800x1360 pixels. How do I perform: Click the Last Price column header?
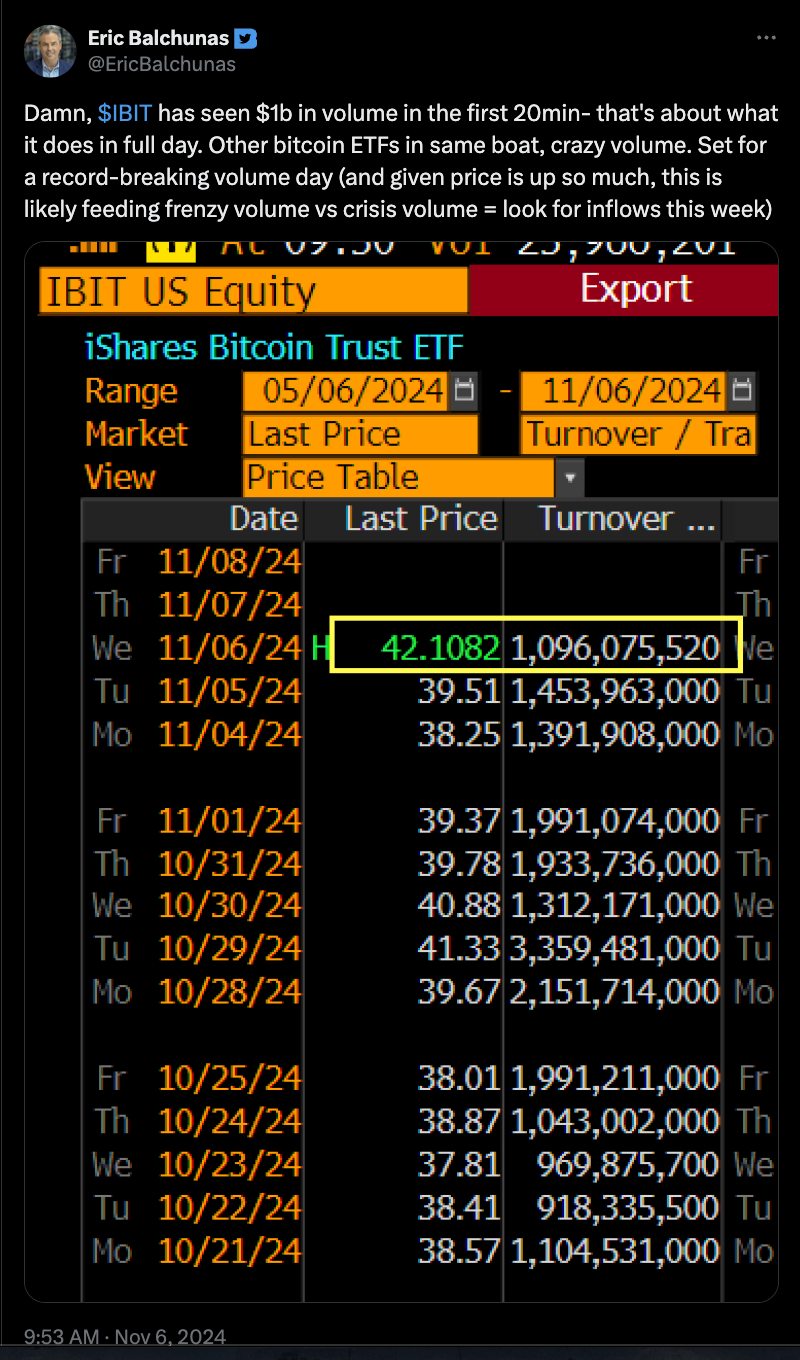coord(420,519)
